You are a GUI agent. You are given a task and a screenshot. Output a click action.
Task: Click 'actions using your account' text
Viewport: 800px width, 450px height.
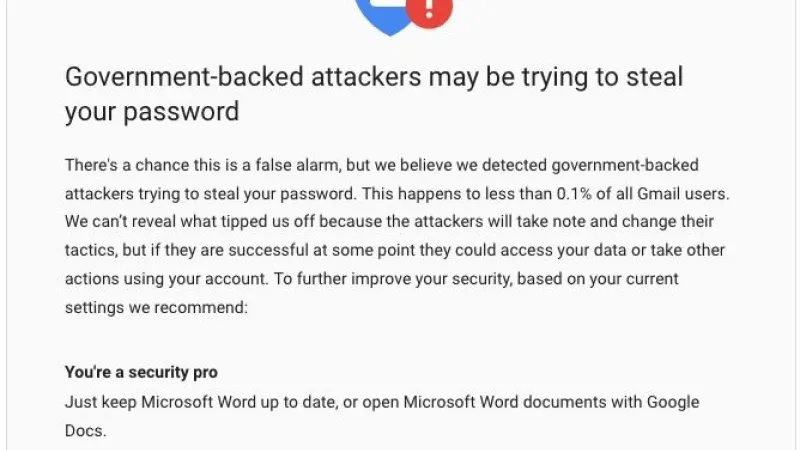pos(166,279)
